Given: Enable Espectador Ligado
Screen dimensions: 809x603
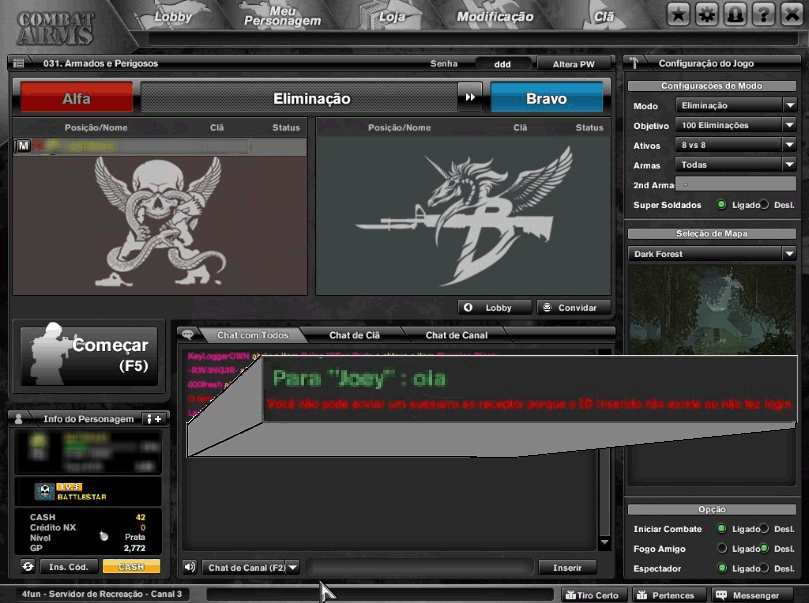Looking at the screenshot, I should tap(722, 568).
